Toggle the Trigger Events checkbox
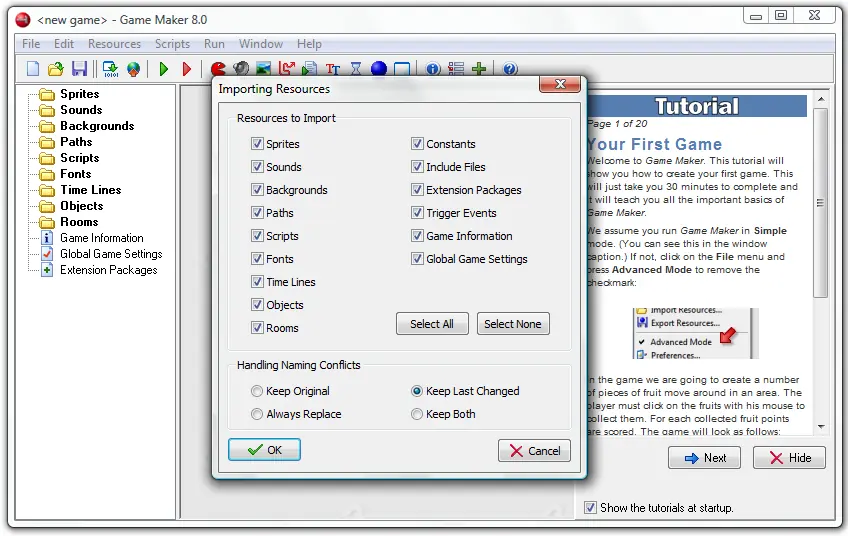Viewport: 848px width, 536px height. [x=417, y=213]
